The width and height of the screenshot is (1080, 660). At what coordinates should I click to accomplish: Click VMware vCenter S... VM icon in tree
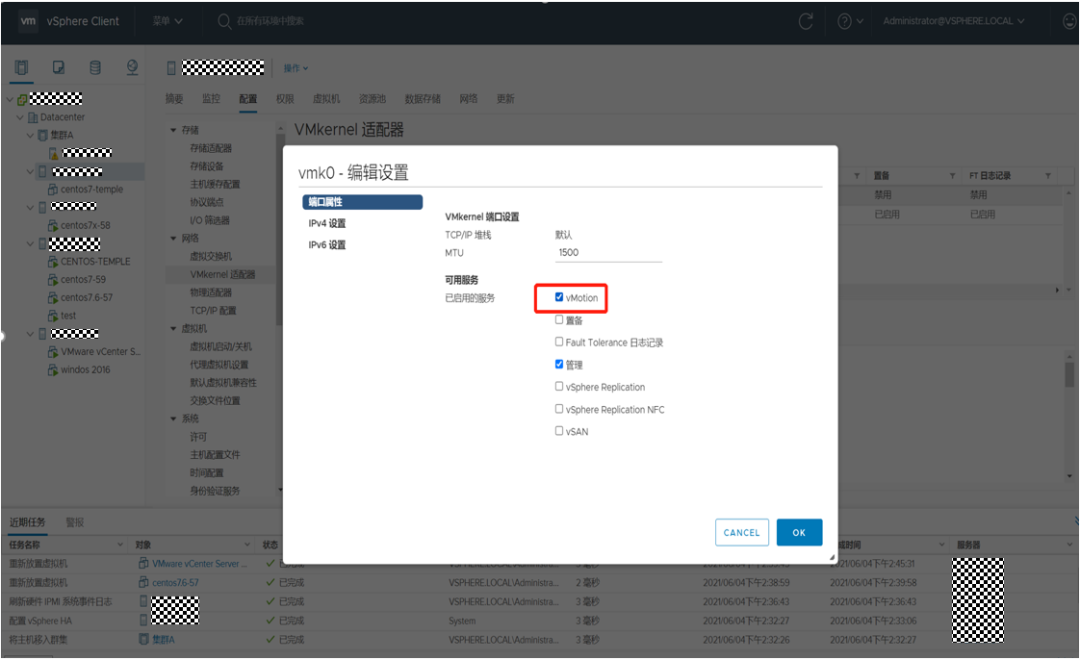pos(52,352)
